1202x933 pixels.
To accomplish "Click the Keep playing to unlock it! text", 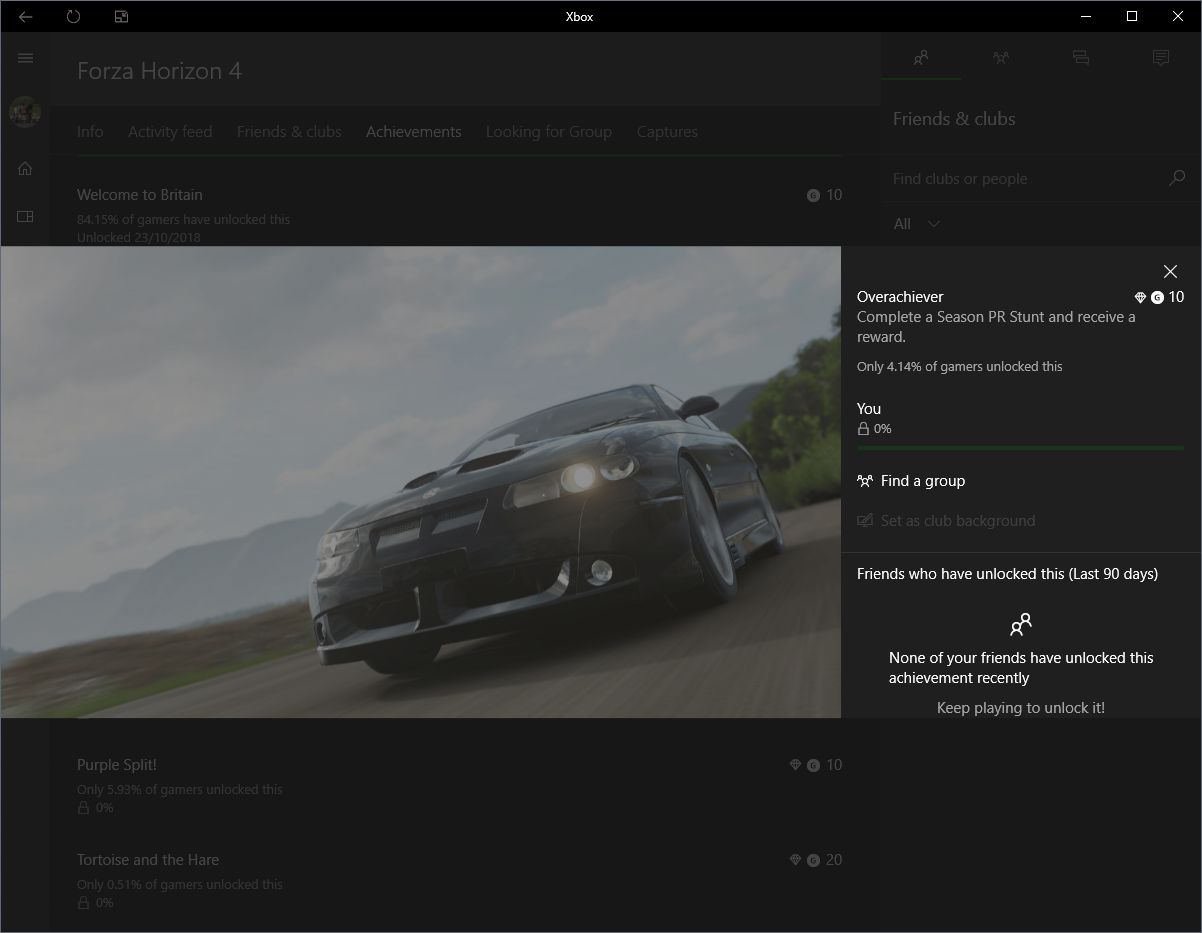I will pyautogui.click(x=1020, y=708).
